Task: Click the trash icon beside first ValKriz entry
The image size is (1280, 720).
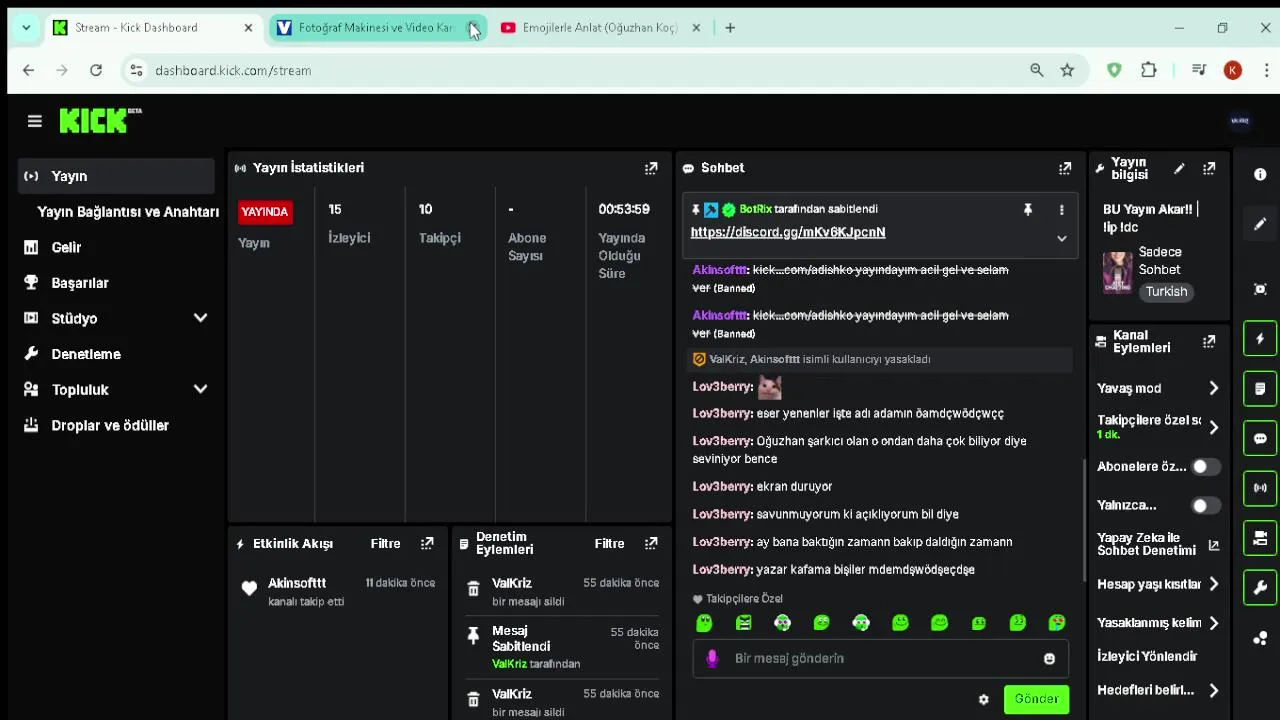Action: click(x=474, y=590)
